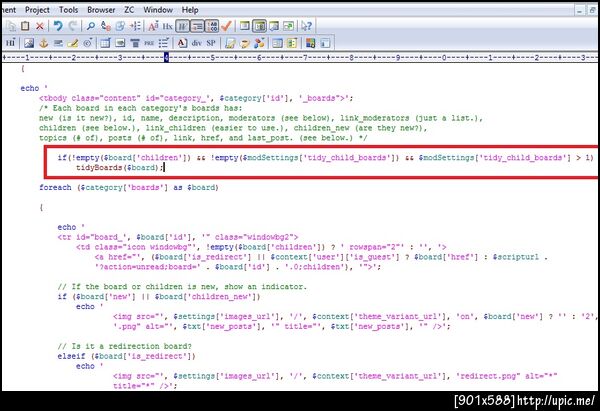Insert an anchor with anchor icon
This screenshot has height=411, width=600.
[44, 43]
